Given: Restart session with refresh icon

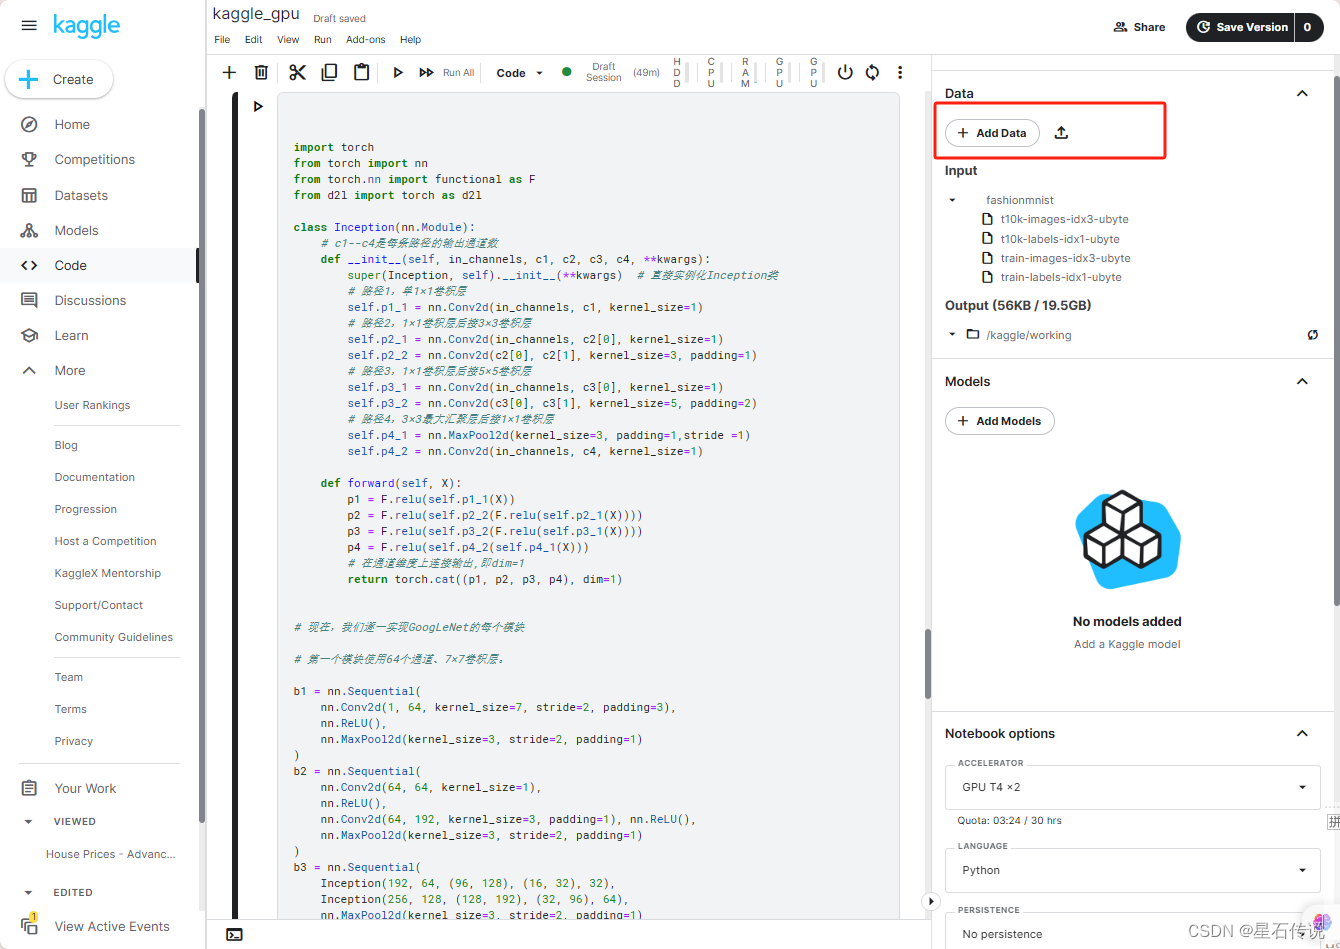Looking at the screenshot, I should [x=872, y=72].
